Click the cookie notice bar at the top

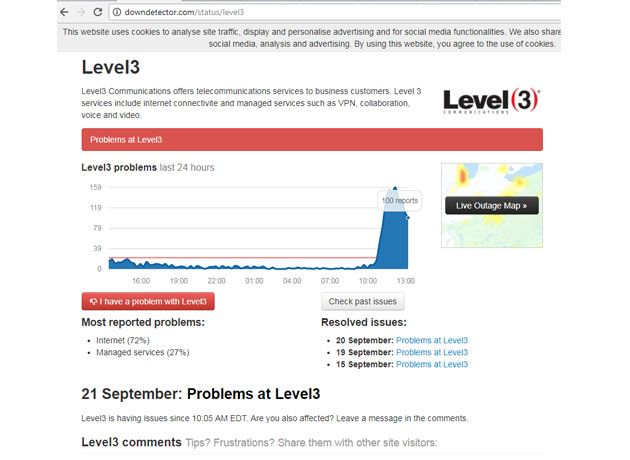[x=310, y=37]
